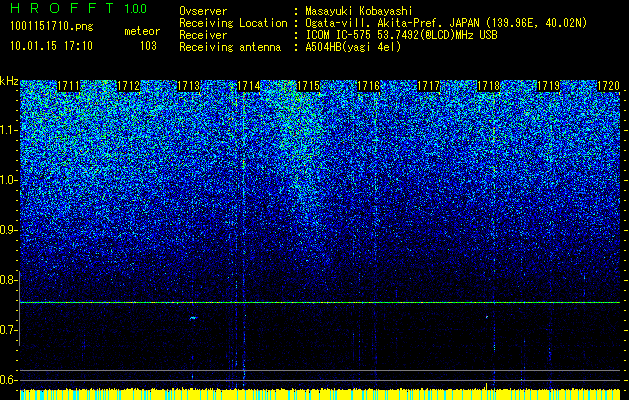Screen dimensions: 629x400
Task: Click the 1714 time marker
Action: pyautogui.click(x=249, y=86)
